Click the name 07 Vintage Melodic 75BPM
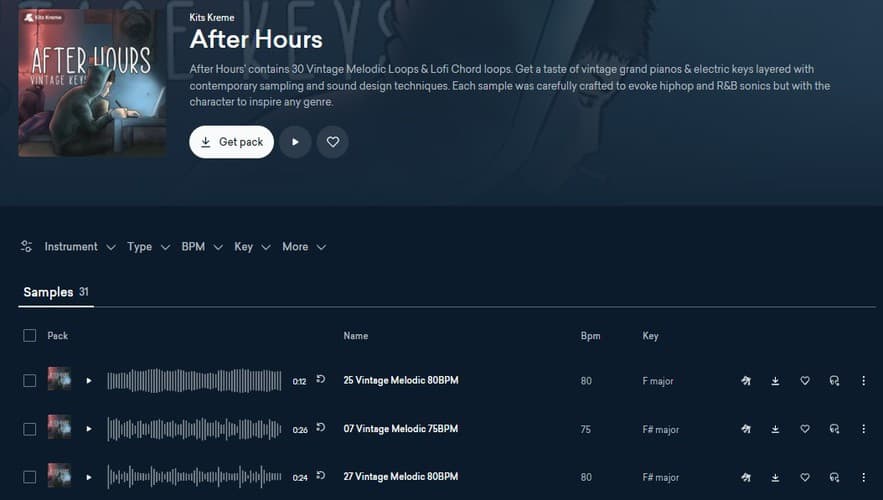This screenshot has height=500, width=883. coord(401,428)
